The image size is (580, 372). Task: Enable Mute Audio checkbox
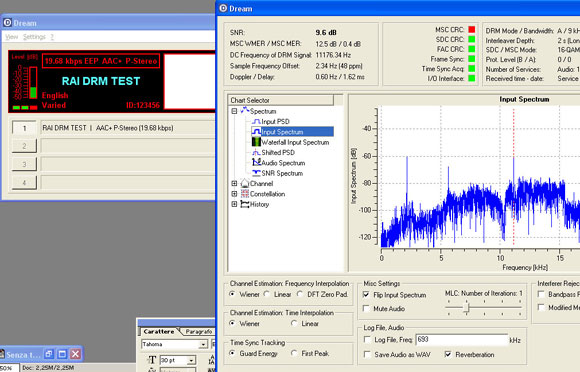[367, 308]
